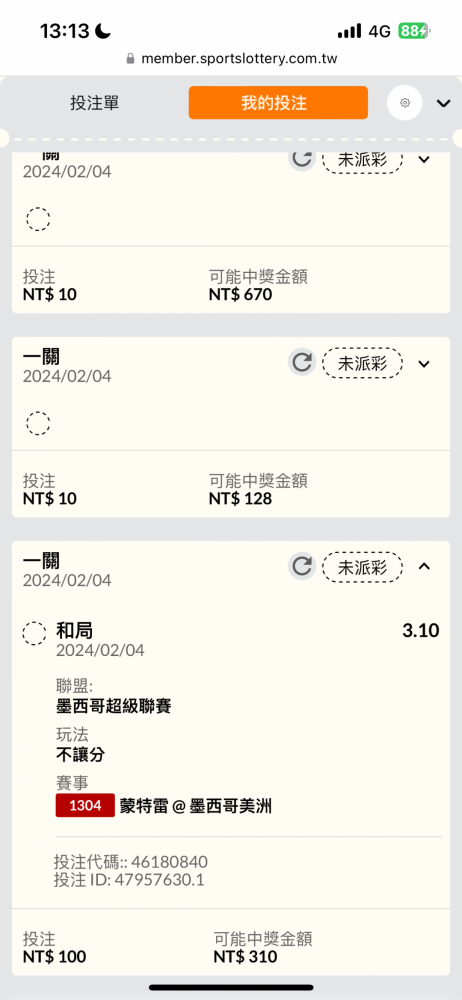Viewport: 462px width, 1000px height.
Task: Collapse the 和局 bet card details
Action: (424, 566)
